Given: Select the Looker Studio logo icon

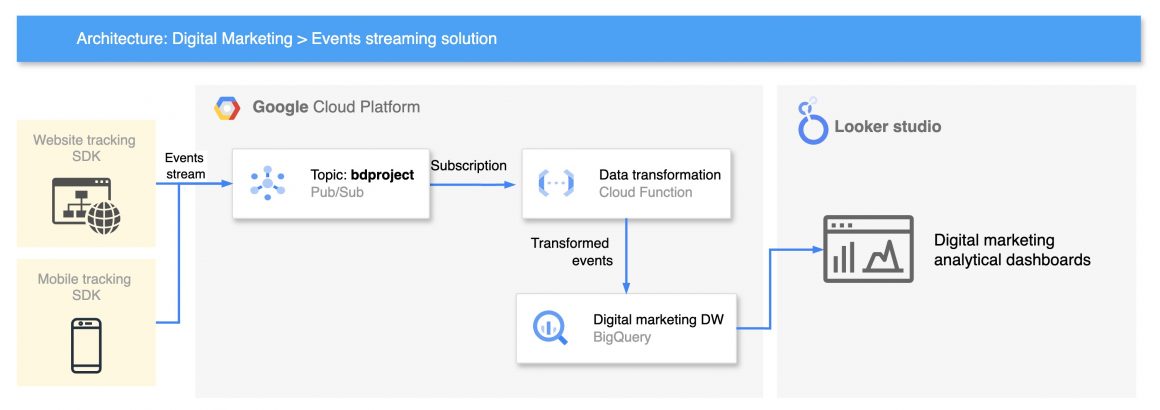Looking at the screenshot, I should click(809, 123).
